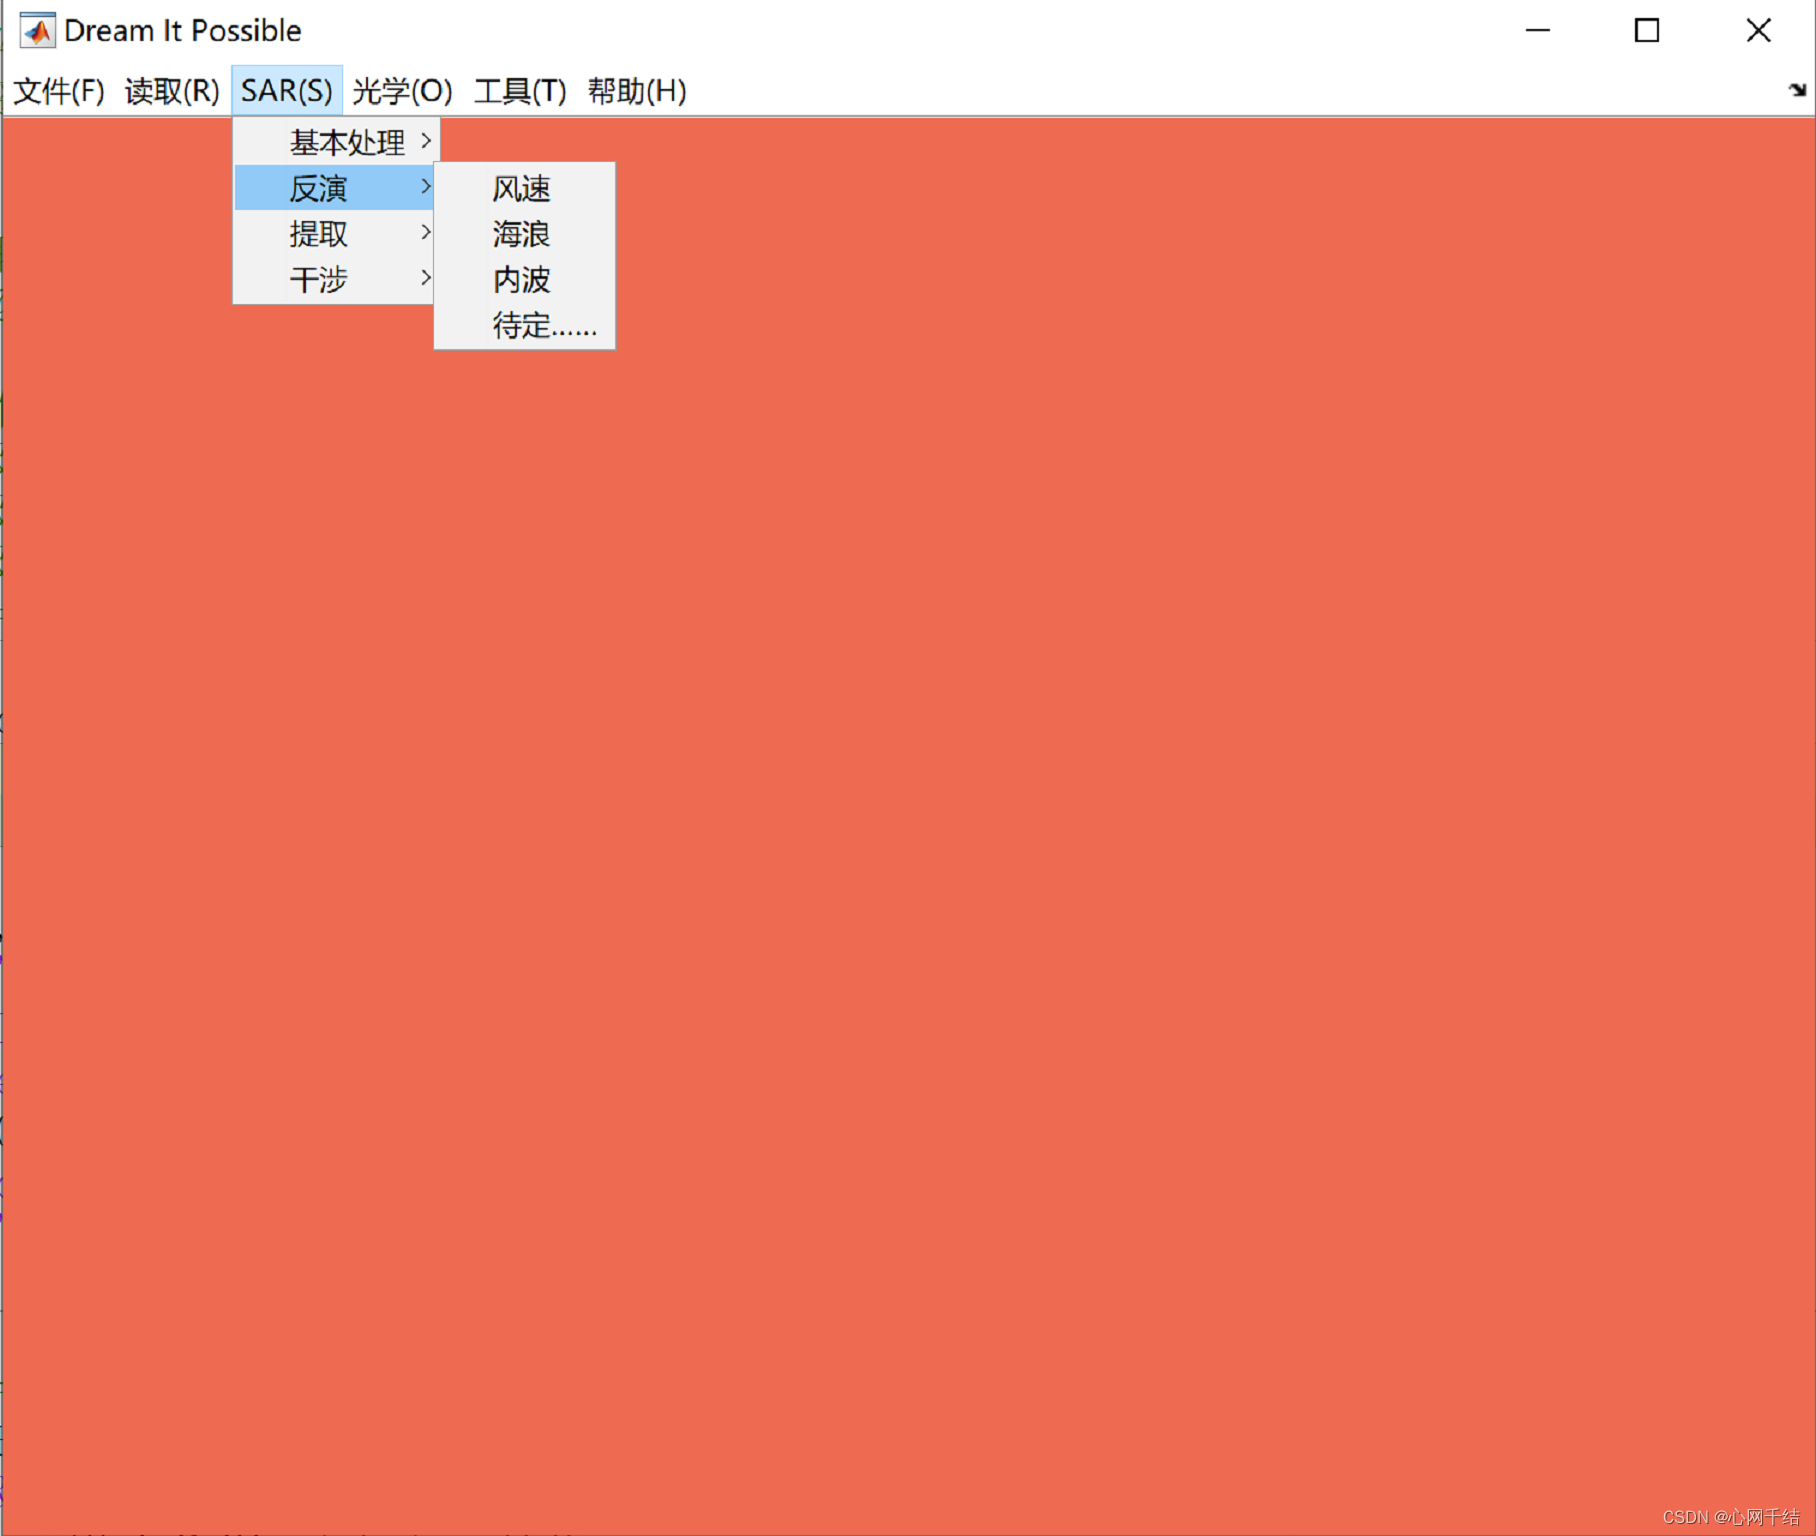Expand the 基本处理 submenu
The image size is (1816, 1536).
pyautogui.click(x=336, y=142)
